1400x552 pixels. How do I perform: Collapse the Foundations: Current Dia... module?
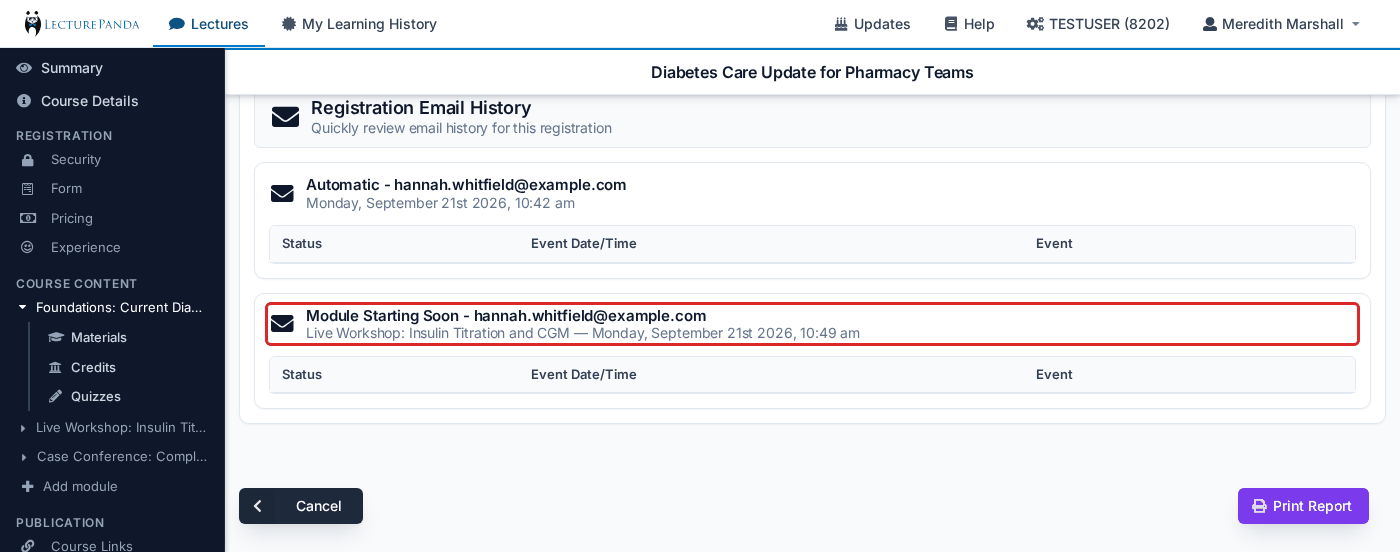click(22, 307)
